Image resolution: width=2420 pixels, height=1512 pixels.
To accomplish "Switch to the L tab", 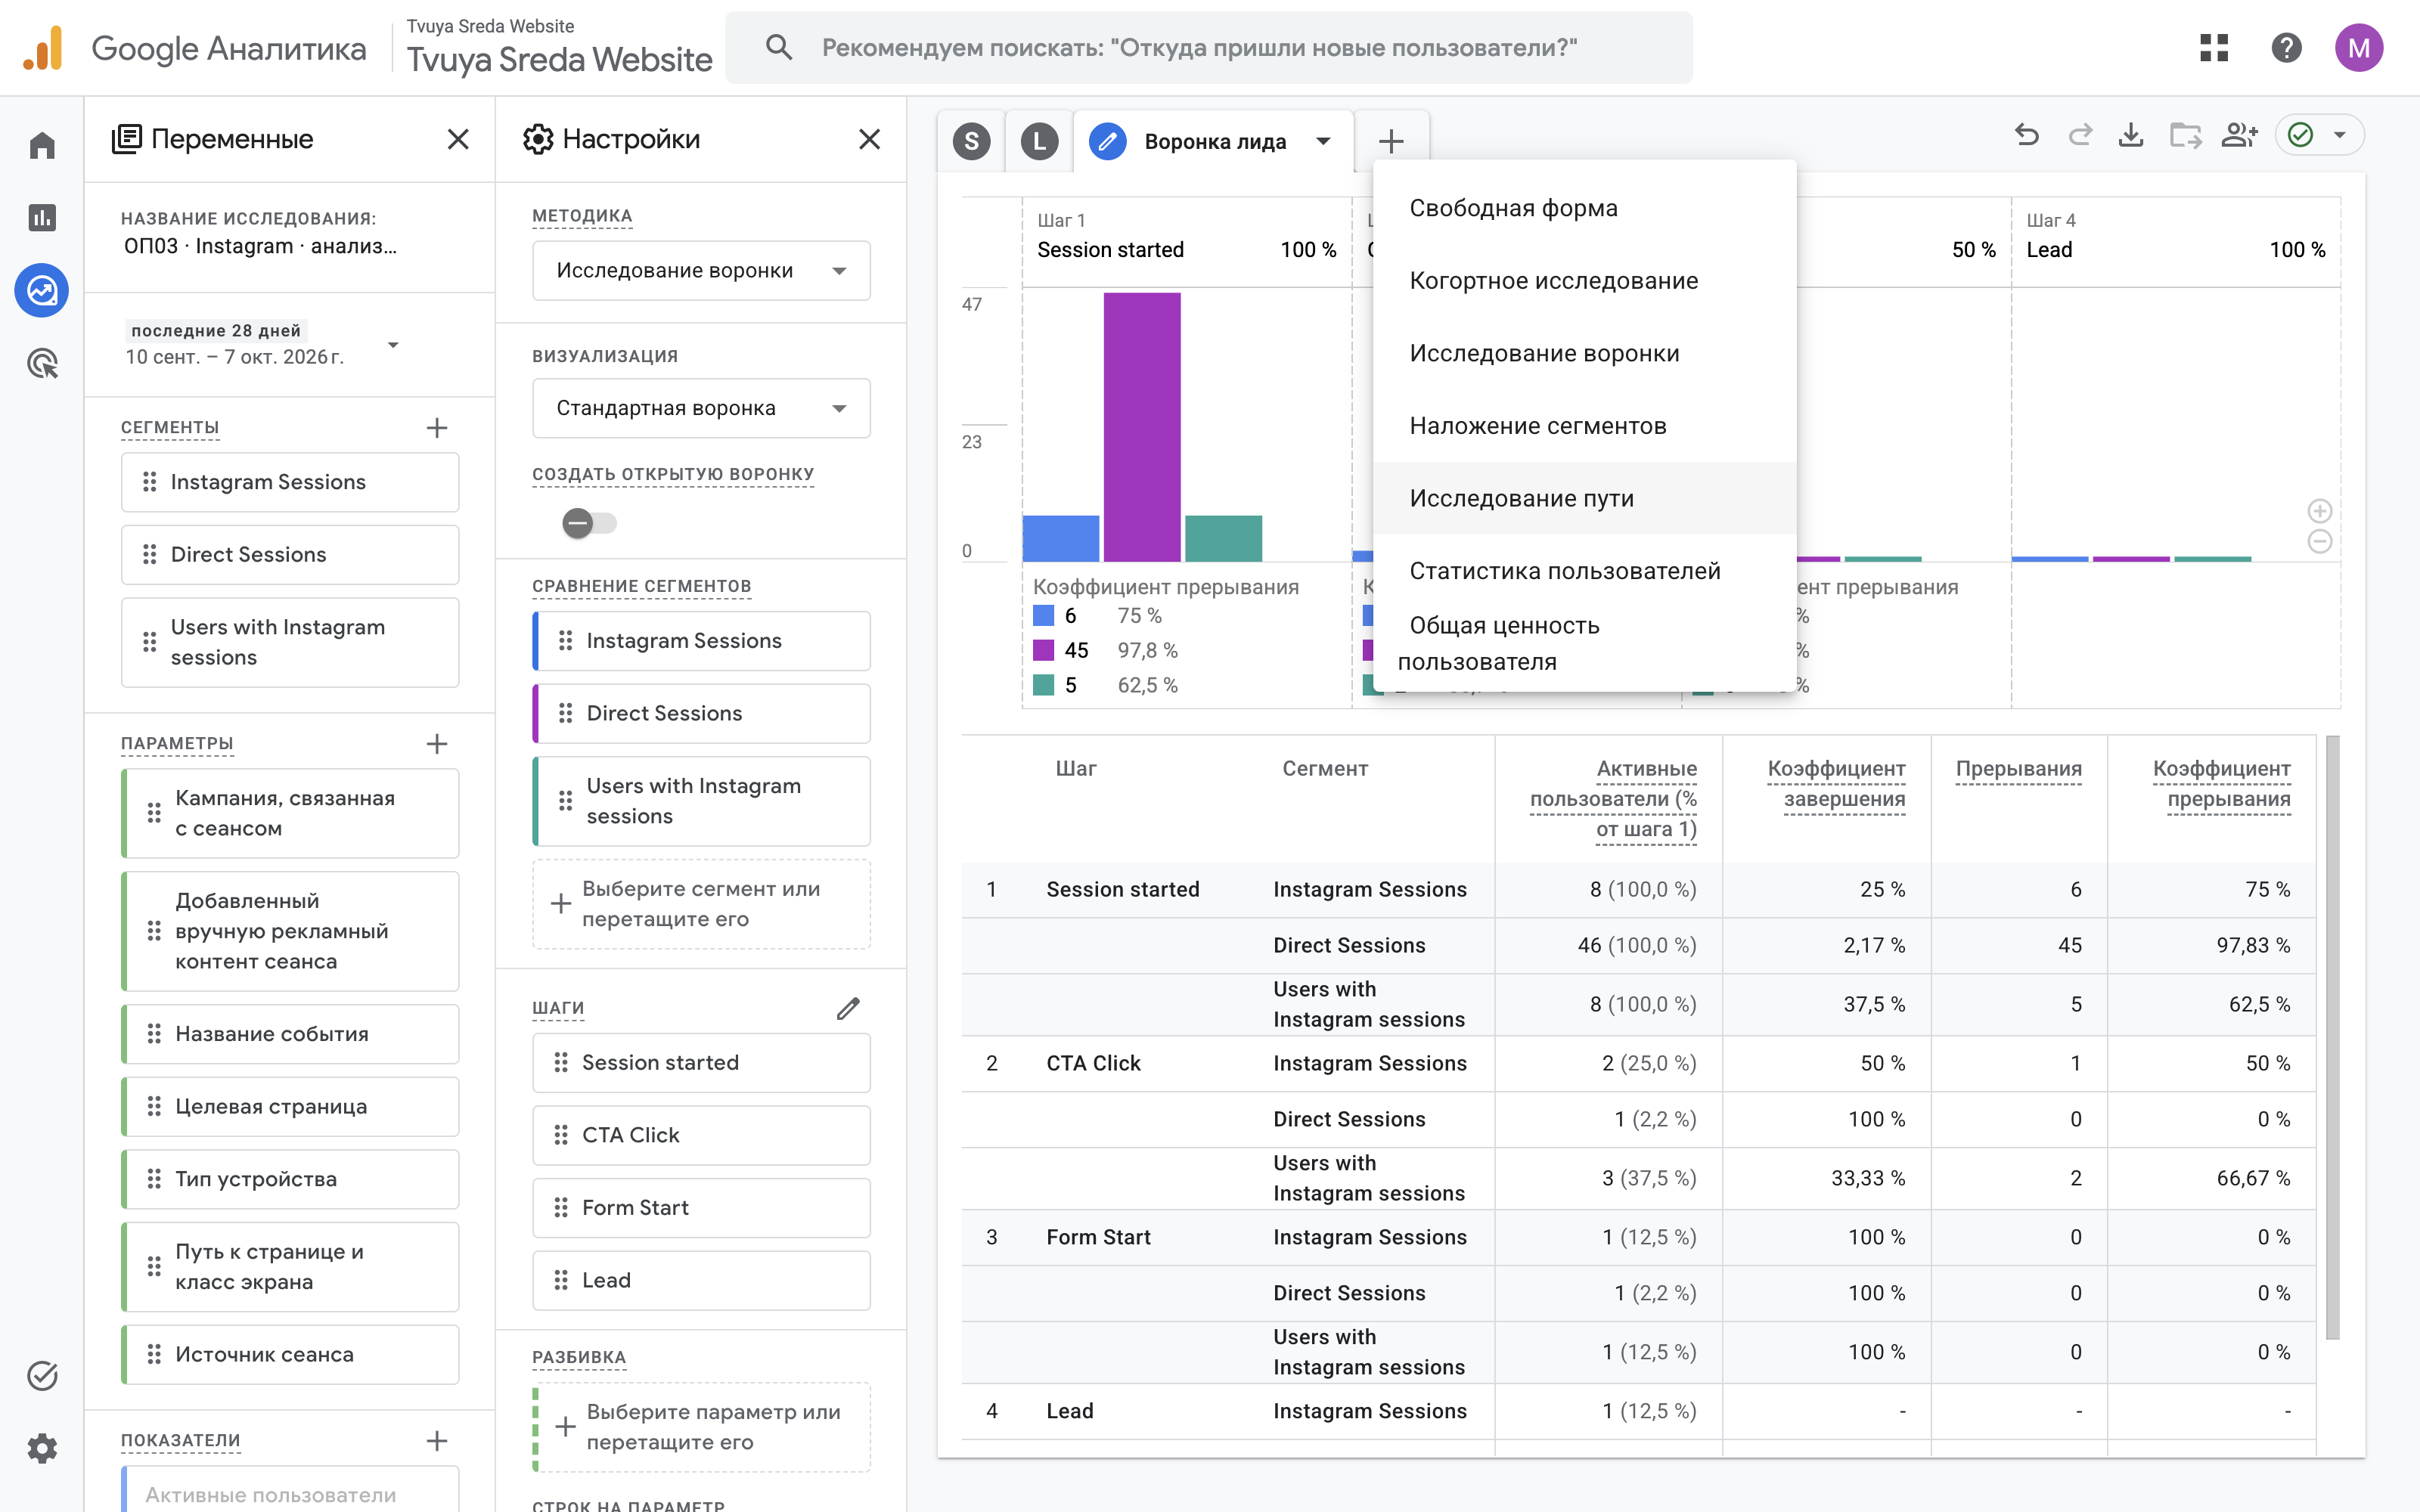I will (1039, 141).
